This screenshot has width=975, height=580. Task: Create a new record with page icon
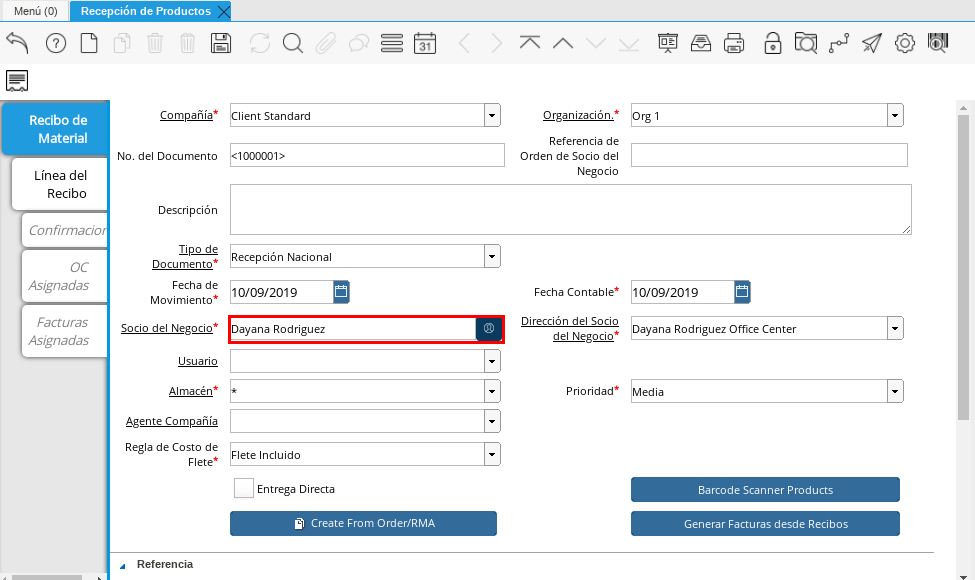[x=89, y=43]
